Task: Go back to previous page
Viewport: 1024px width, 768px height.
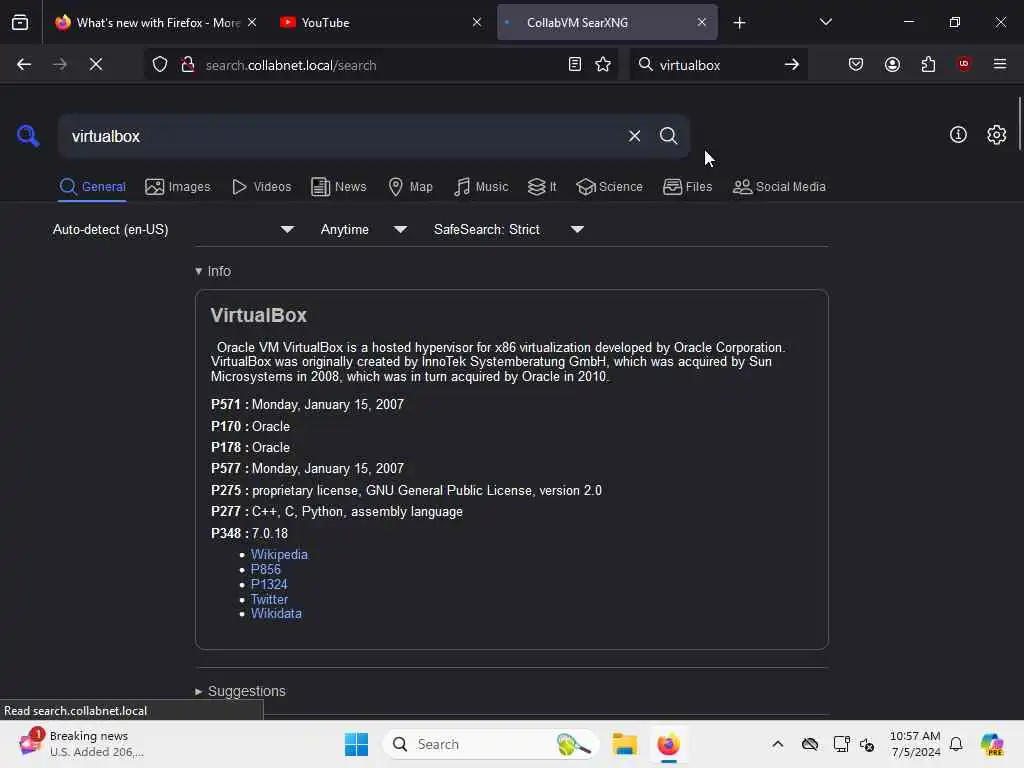Action: [x=24, y=65]
